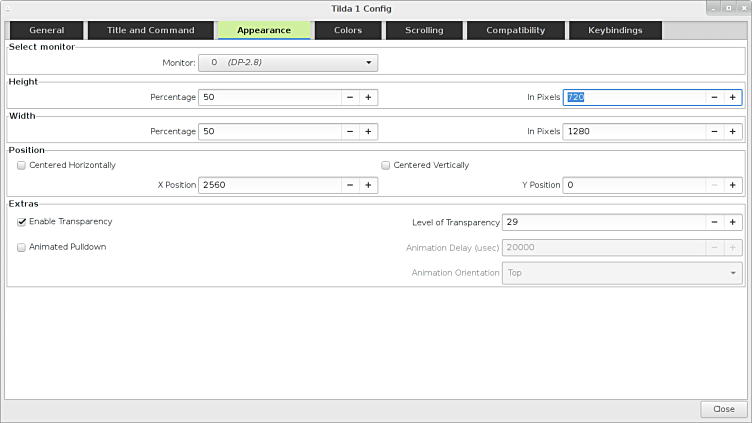Increase Y Position value

click(732, 185)
